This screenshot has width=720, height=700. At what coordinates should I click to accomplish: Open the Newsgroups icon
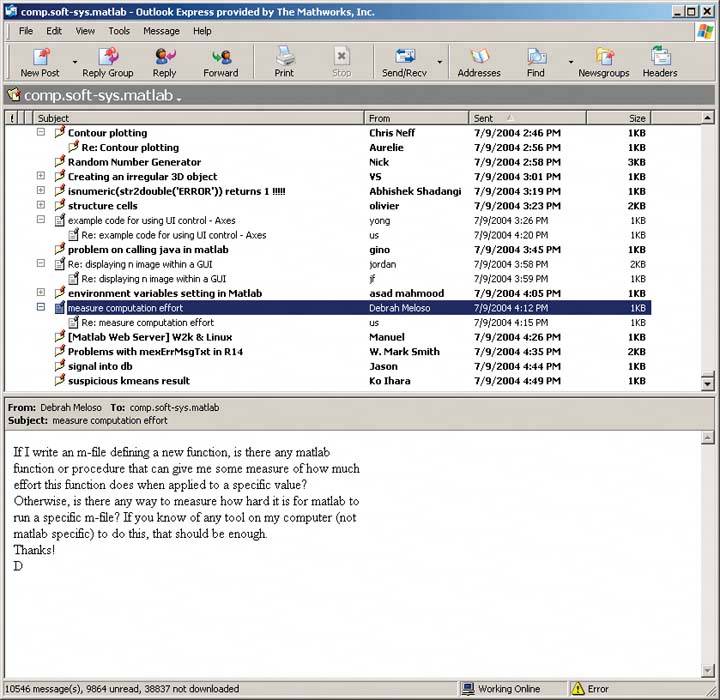click(604, 57)
